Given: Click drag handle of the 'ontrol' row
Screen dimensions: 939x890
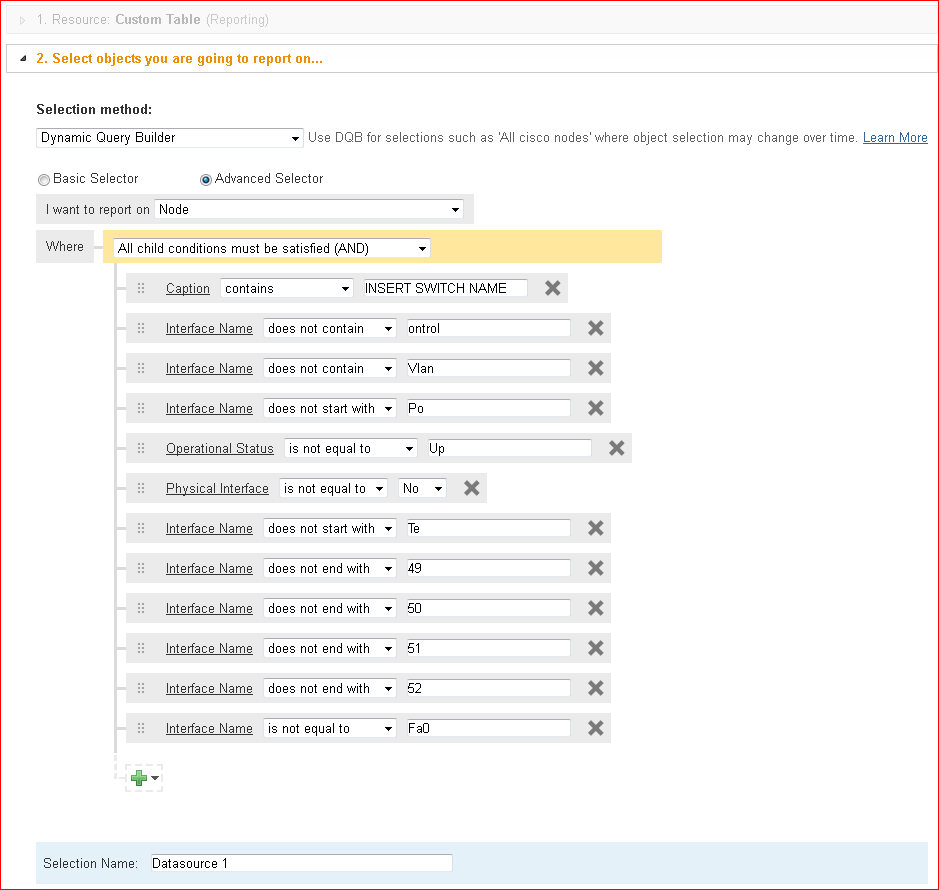Looking at the screenshot, I should [141, 328].
